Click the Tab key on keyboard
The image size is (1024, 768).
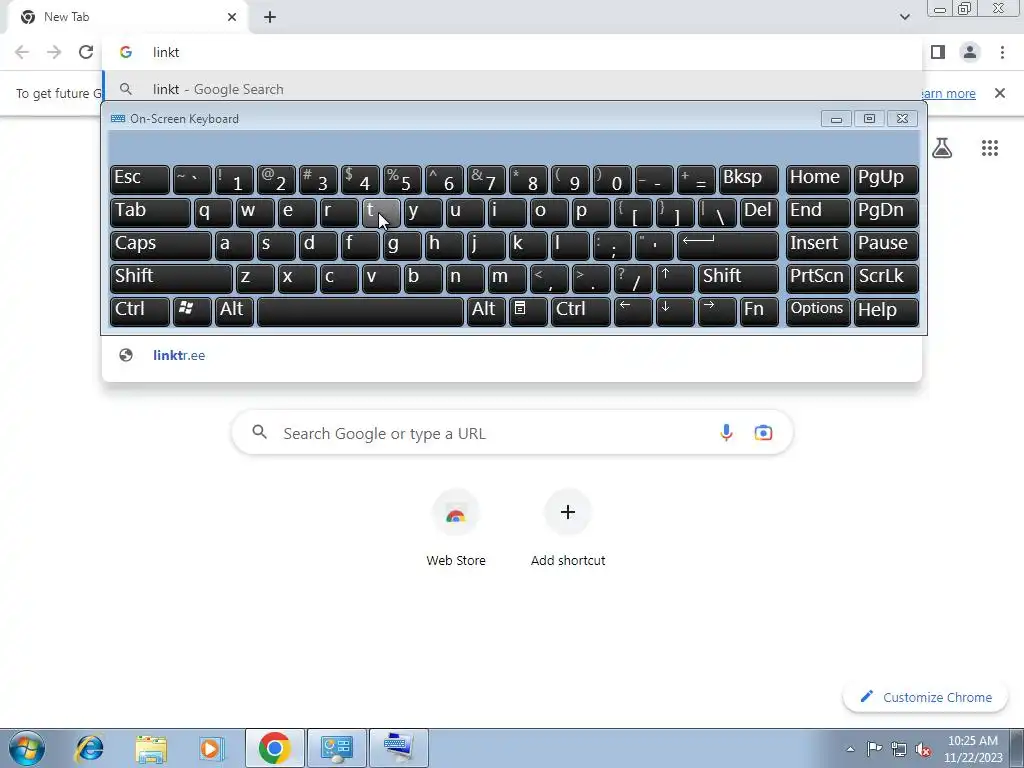pyautogui.click(x=150, y=212)
